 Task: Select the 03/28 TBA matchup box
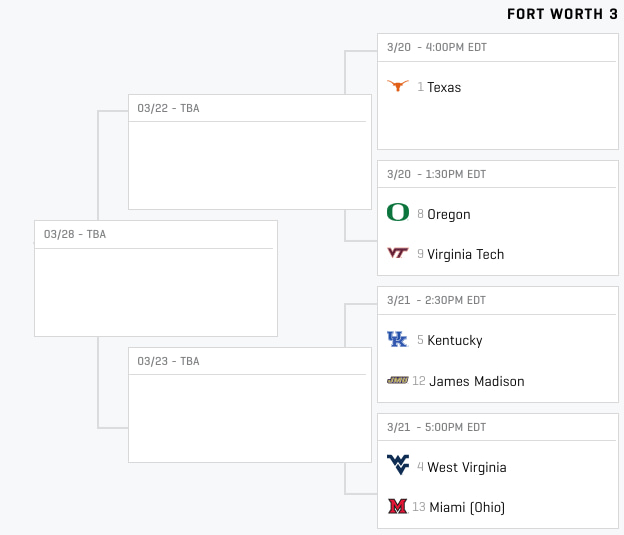click(x=155, y=286)
